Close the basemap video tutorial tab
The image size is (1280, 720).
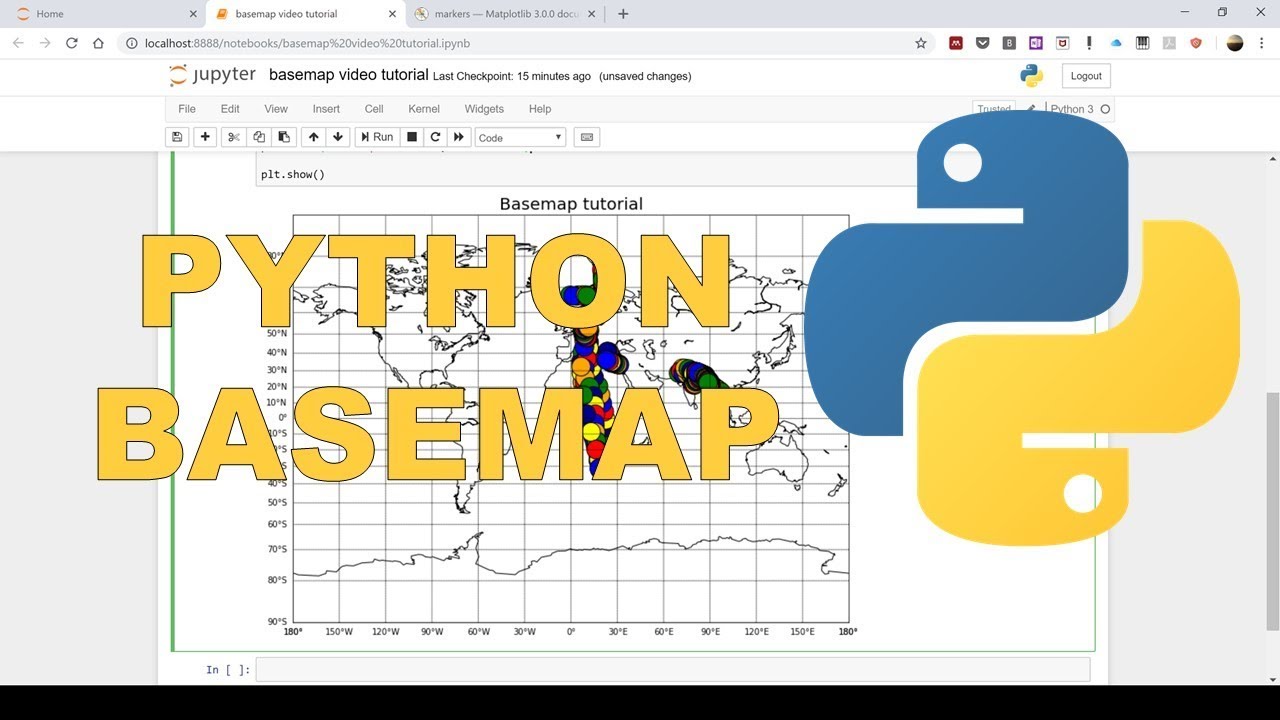[x=391, y=14]
